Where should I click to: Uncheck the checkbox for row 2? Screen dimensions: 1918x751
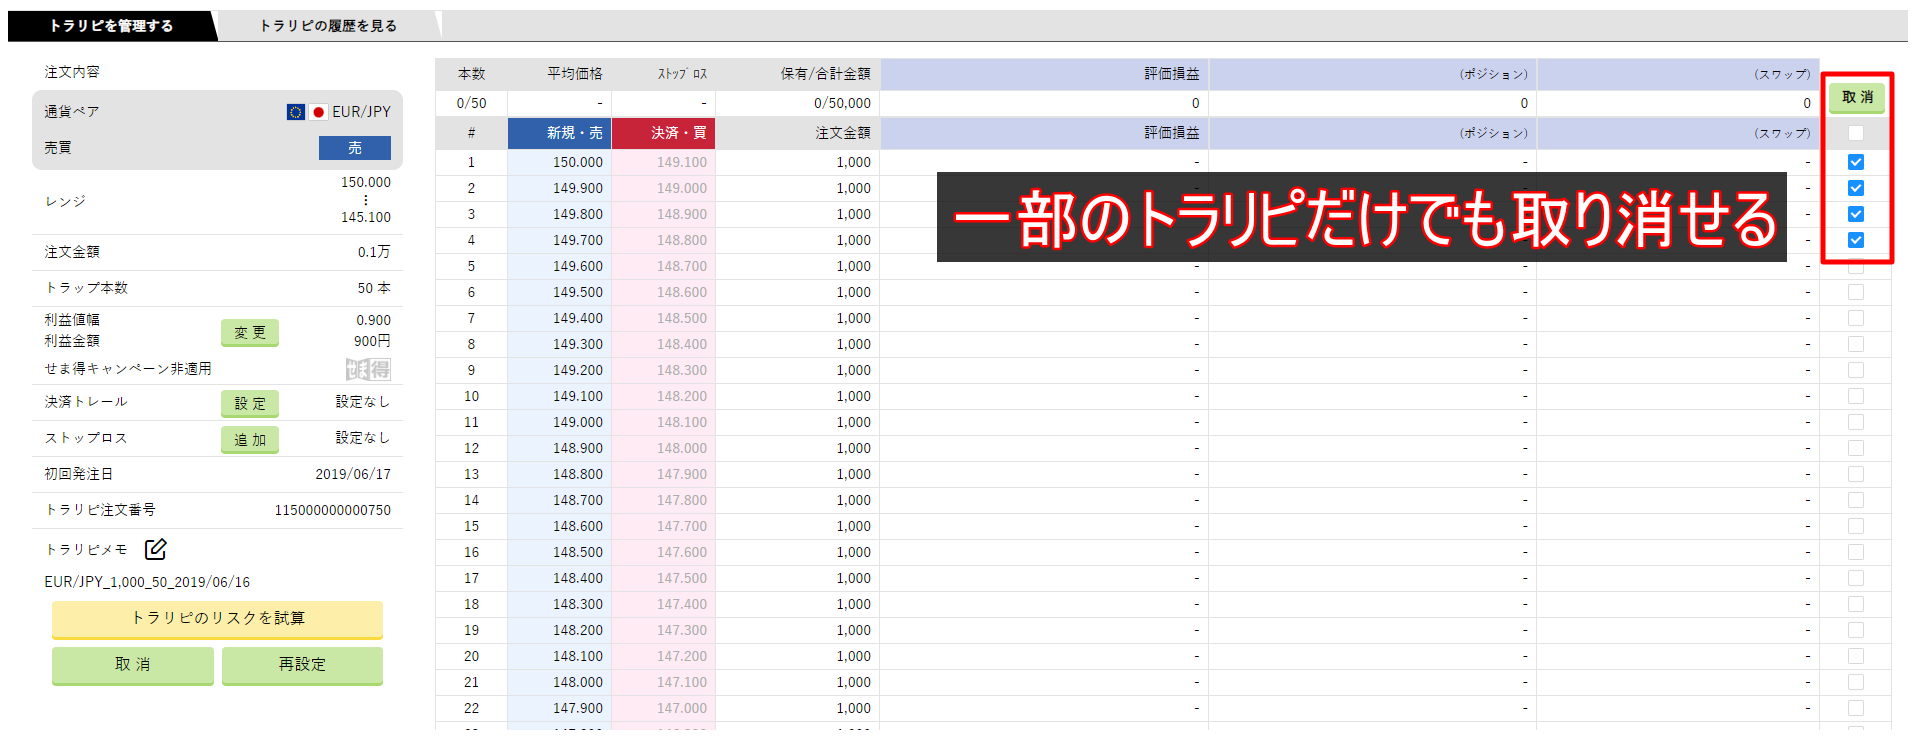tap(1856, 188)
